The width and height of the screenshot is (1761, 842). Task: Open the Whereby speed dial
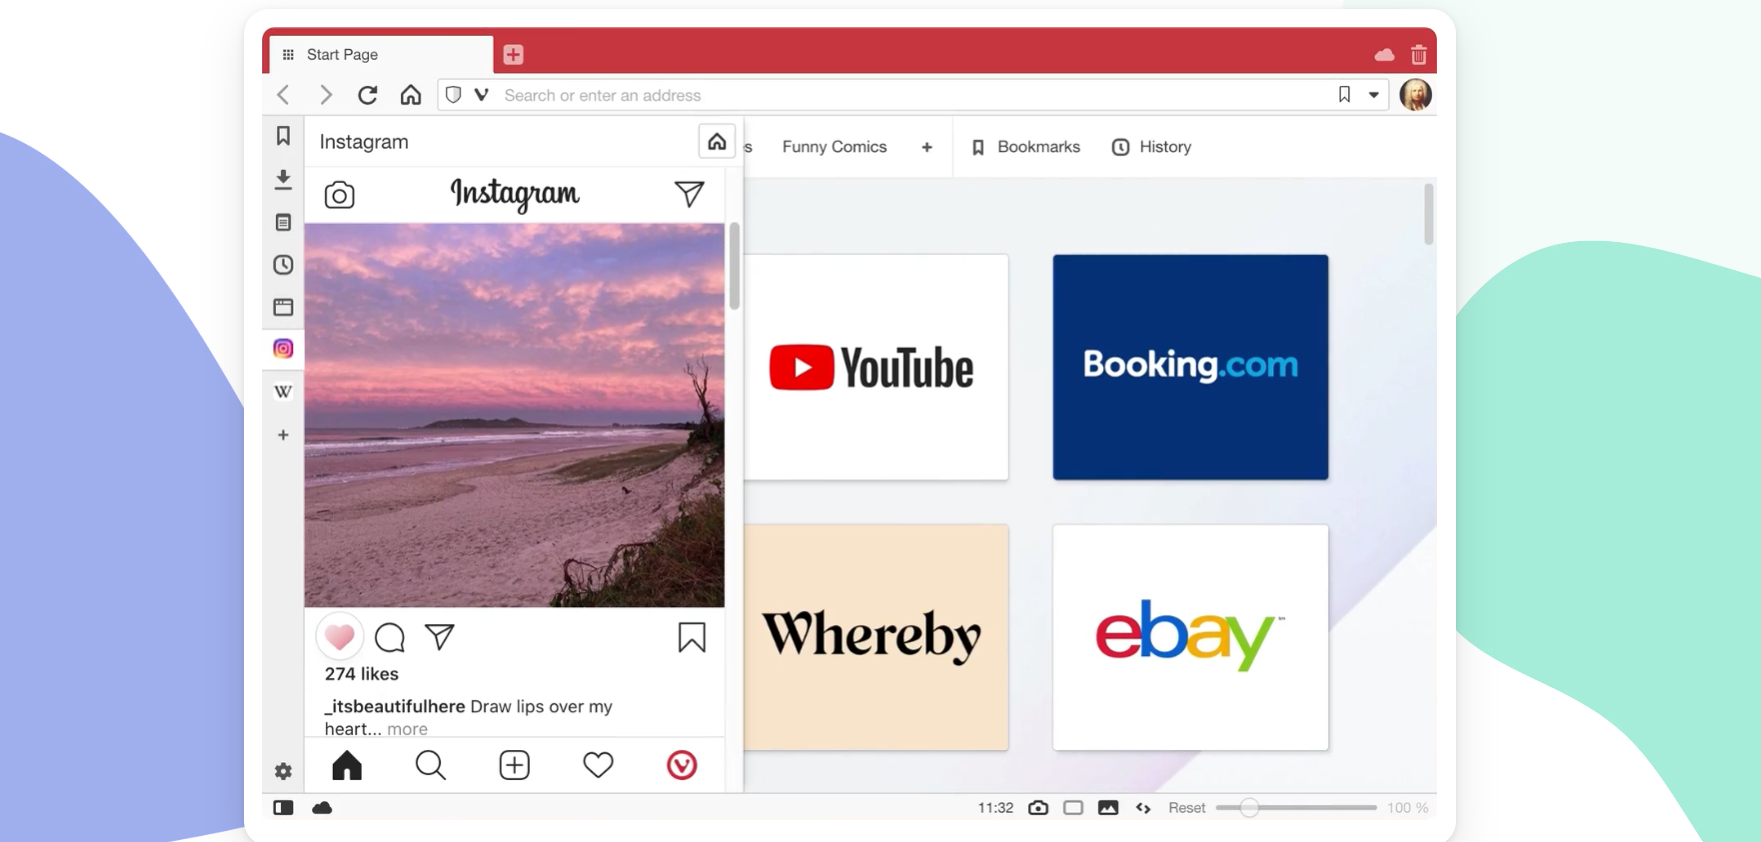pyautogui.click(x=876, y=637)
